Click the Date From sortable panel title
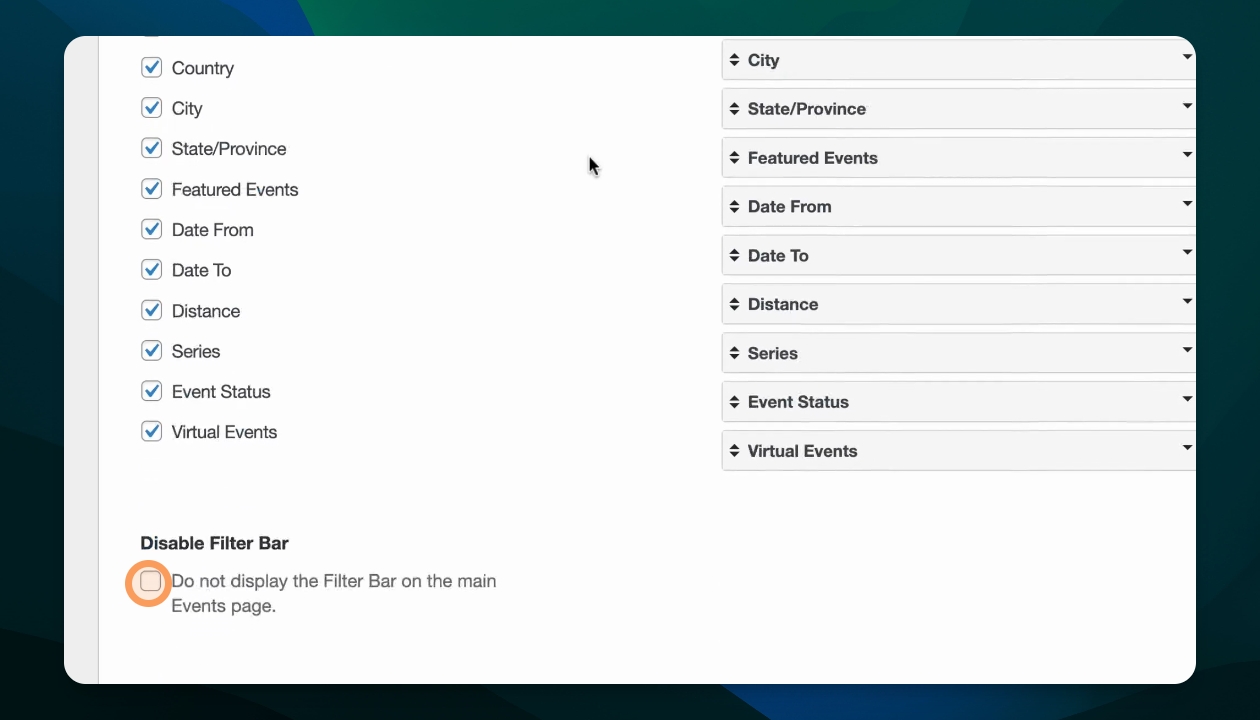 click(x=790, y=207)
